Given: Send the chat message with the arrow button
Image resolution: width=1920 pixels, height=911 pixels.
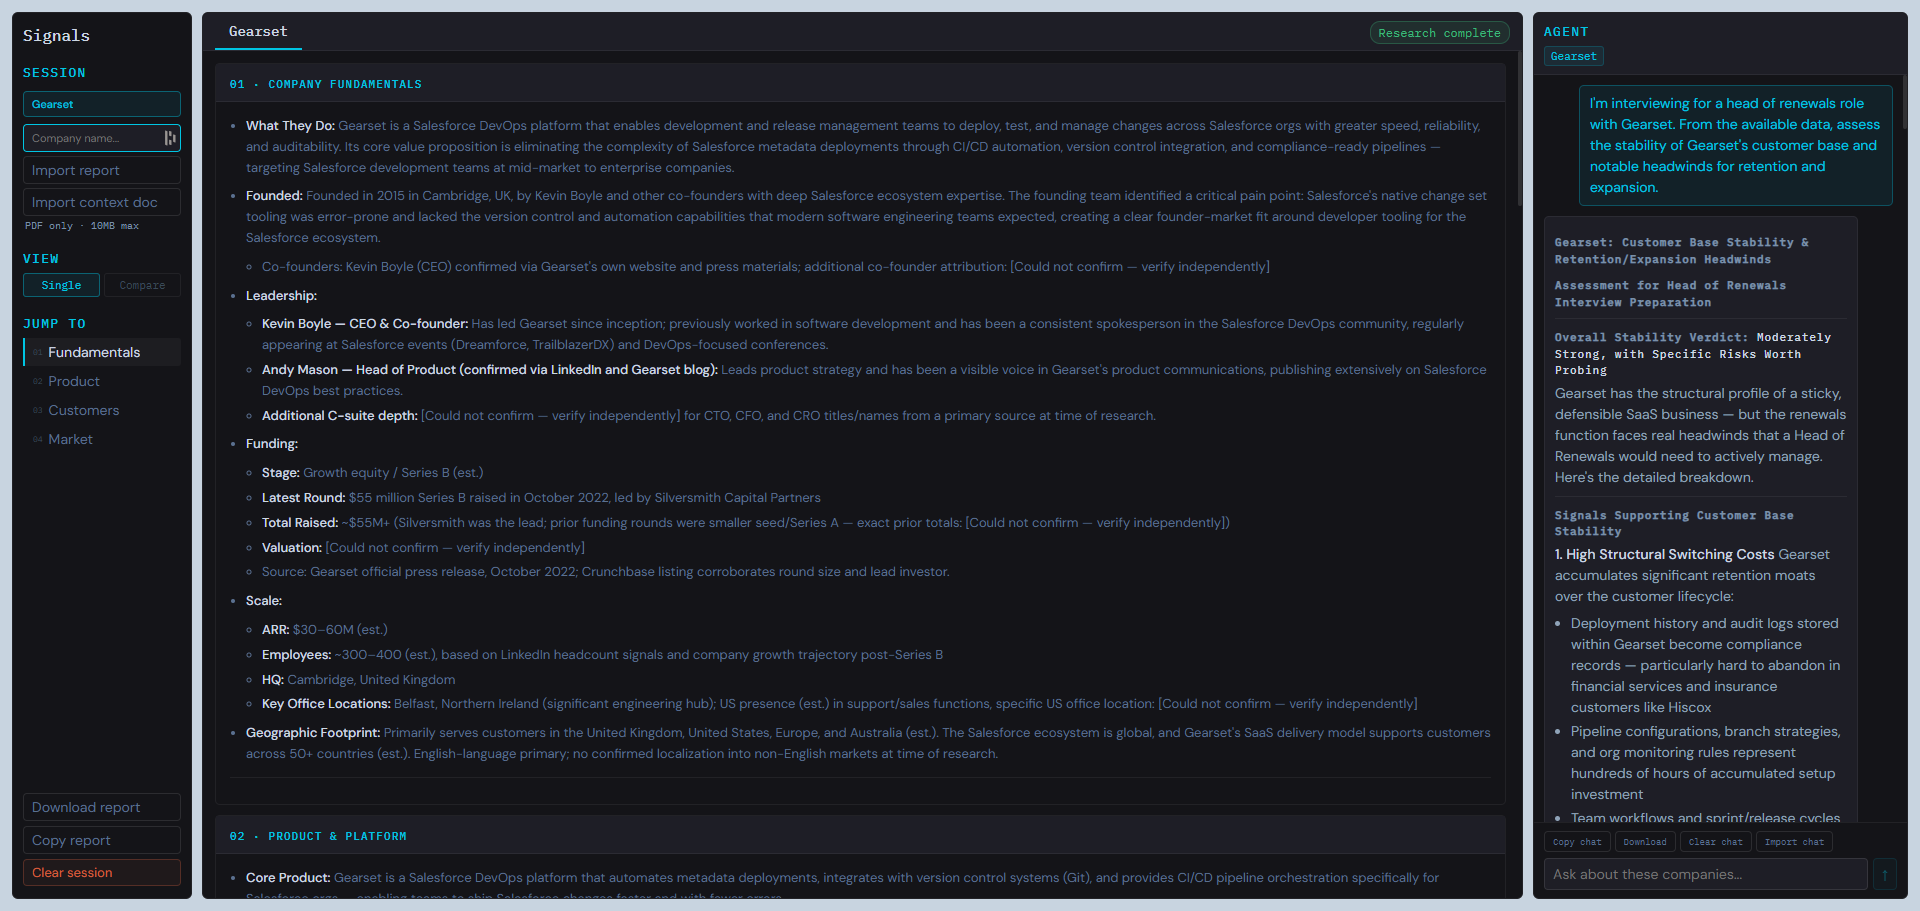Looking at the screenshot, I should (x=1884, y=875).
